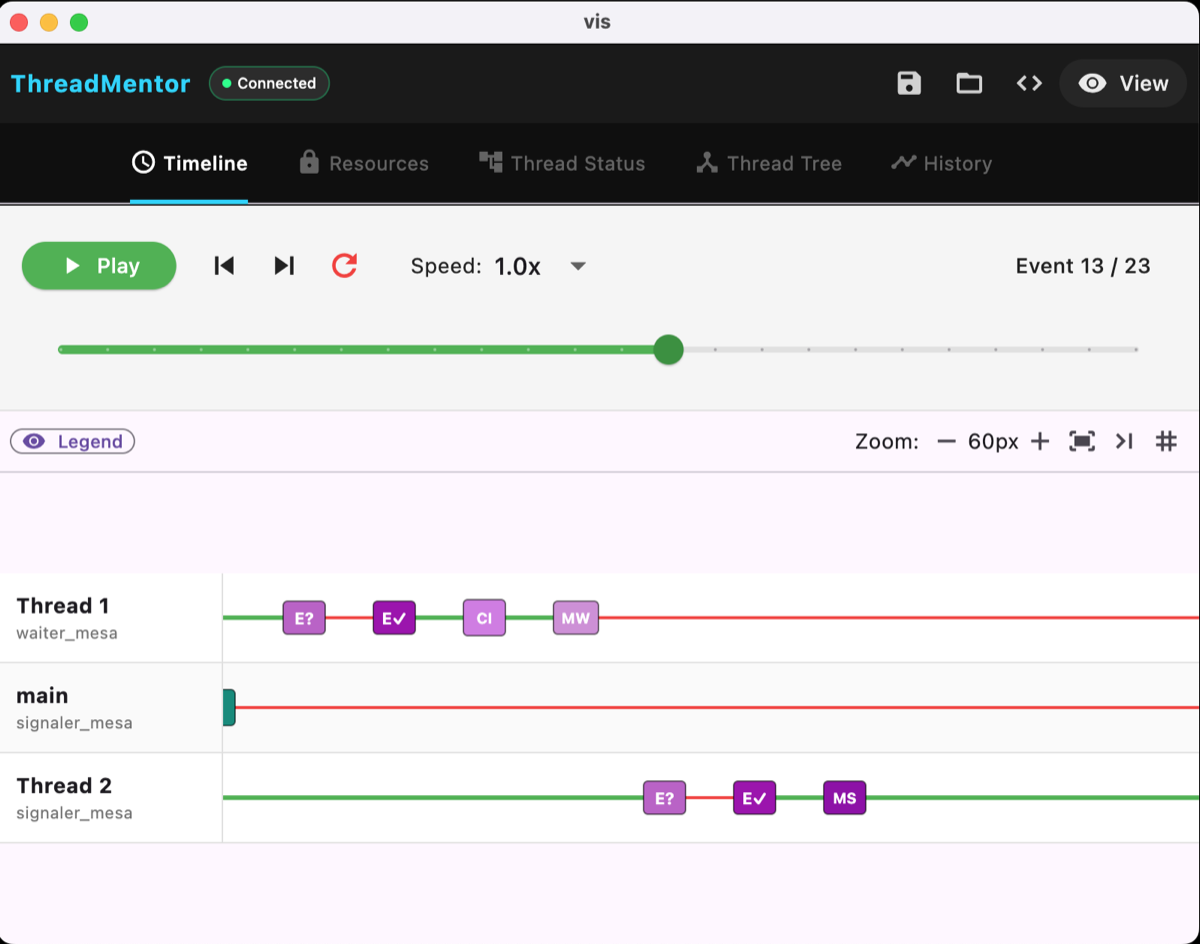
Task: Select the MW event marker
Action: (x=576, y=618)
